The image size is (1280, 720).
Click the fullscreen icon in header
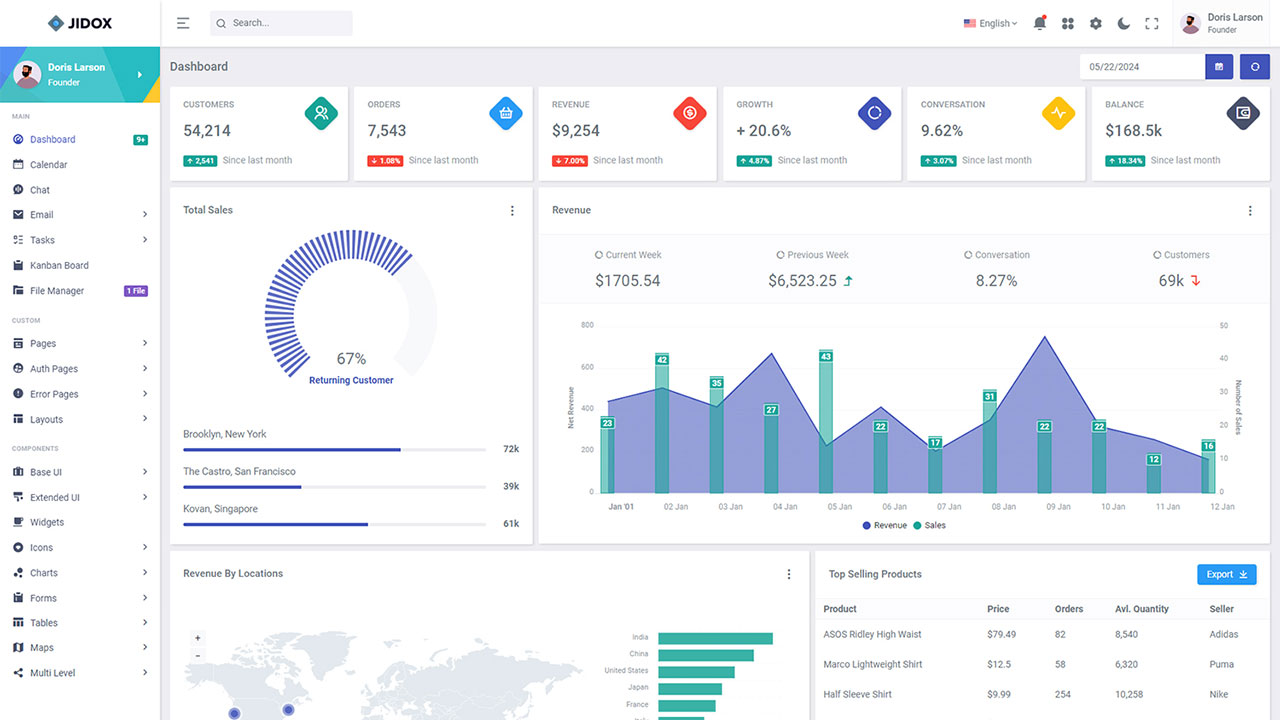click(1152, 23)
